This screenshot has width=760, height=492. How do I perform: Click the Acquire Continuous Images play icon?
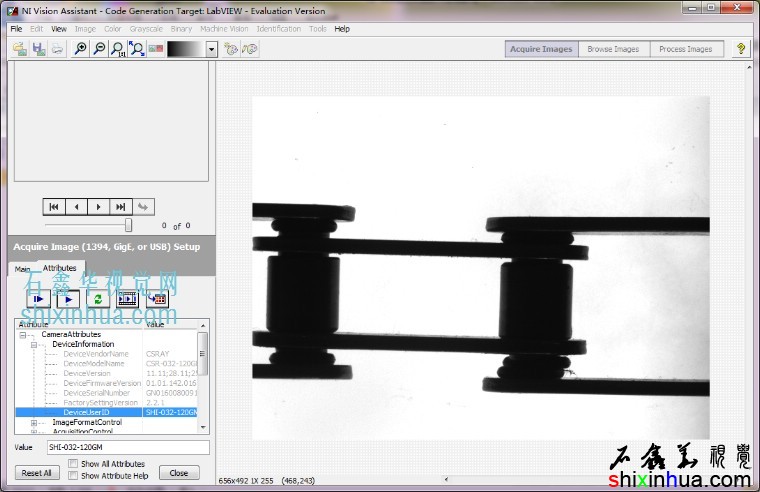(68, 300)
